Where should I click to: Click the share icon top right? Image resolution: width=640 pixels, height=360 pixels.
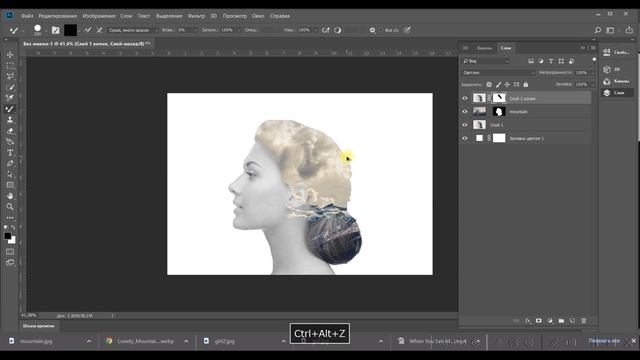[629, 30]
